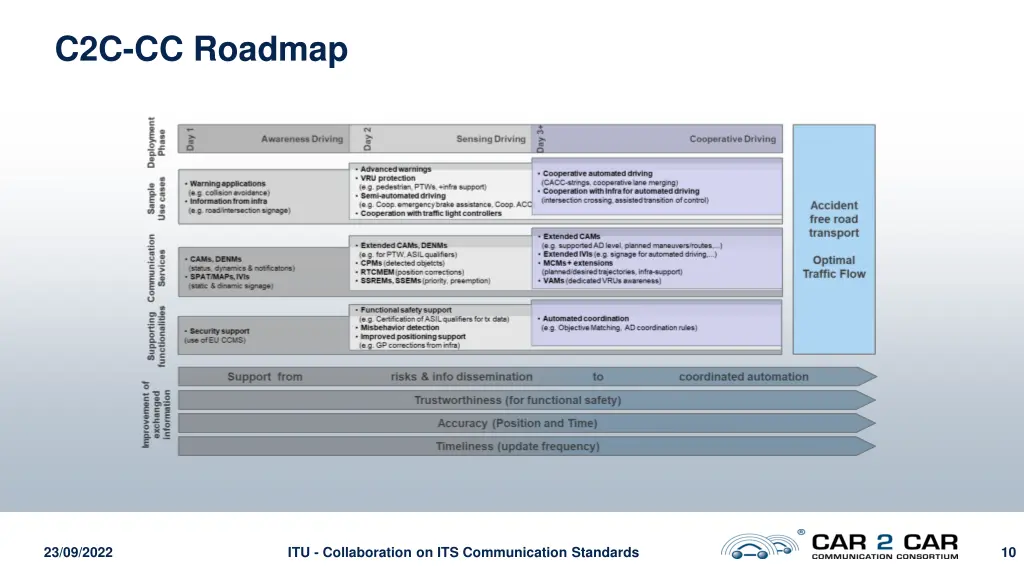The image size is (1024, 576).
Task: Click the Car 2 Car logo icon
Action: pos(762,546)
